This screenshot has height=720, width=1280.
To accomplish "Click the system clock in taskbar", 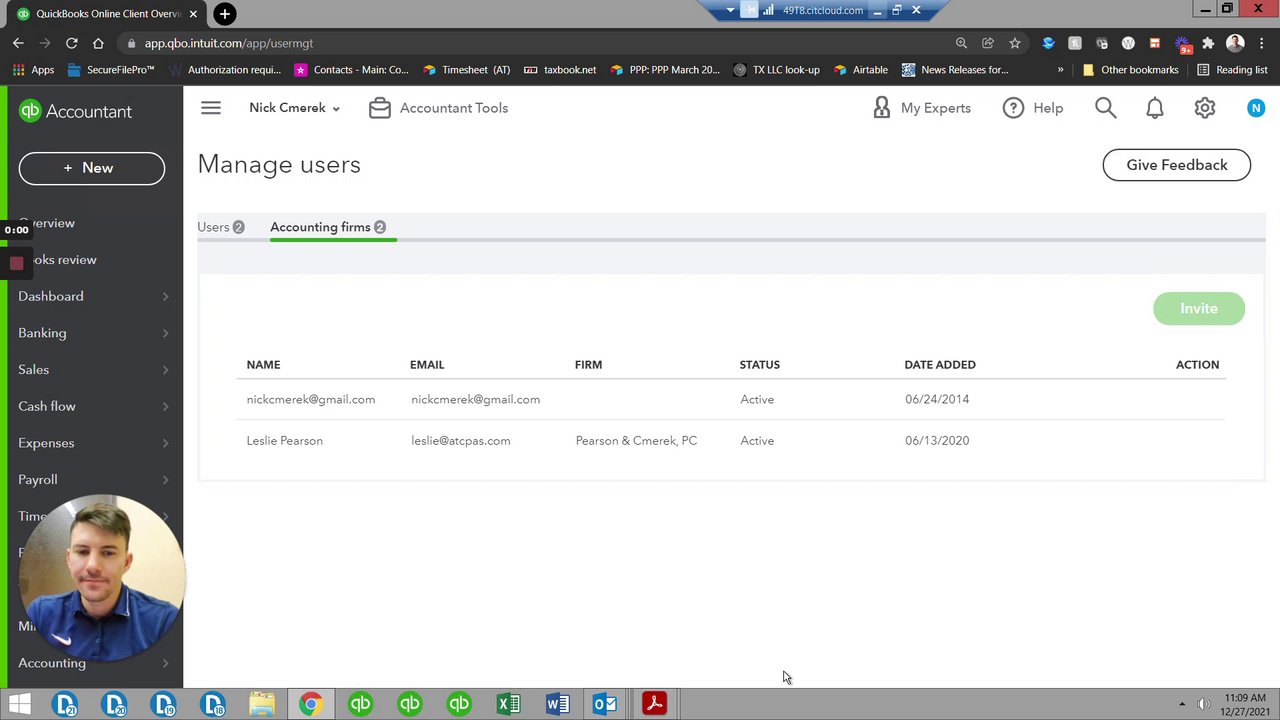I will (1245, 704).
